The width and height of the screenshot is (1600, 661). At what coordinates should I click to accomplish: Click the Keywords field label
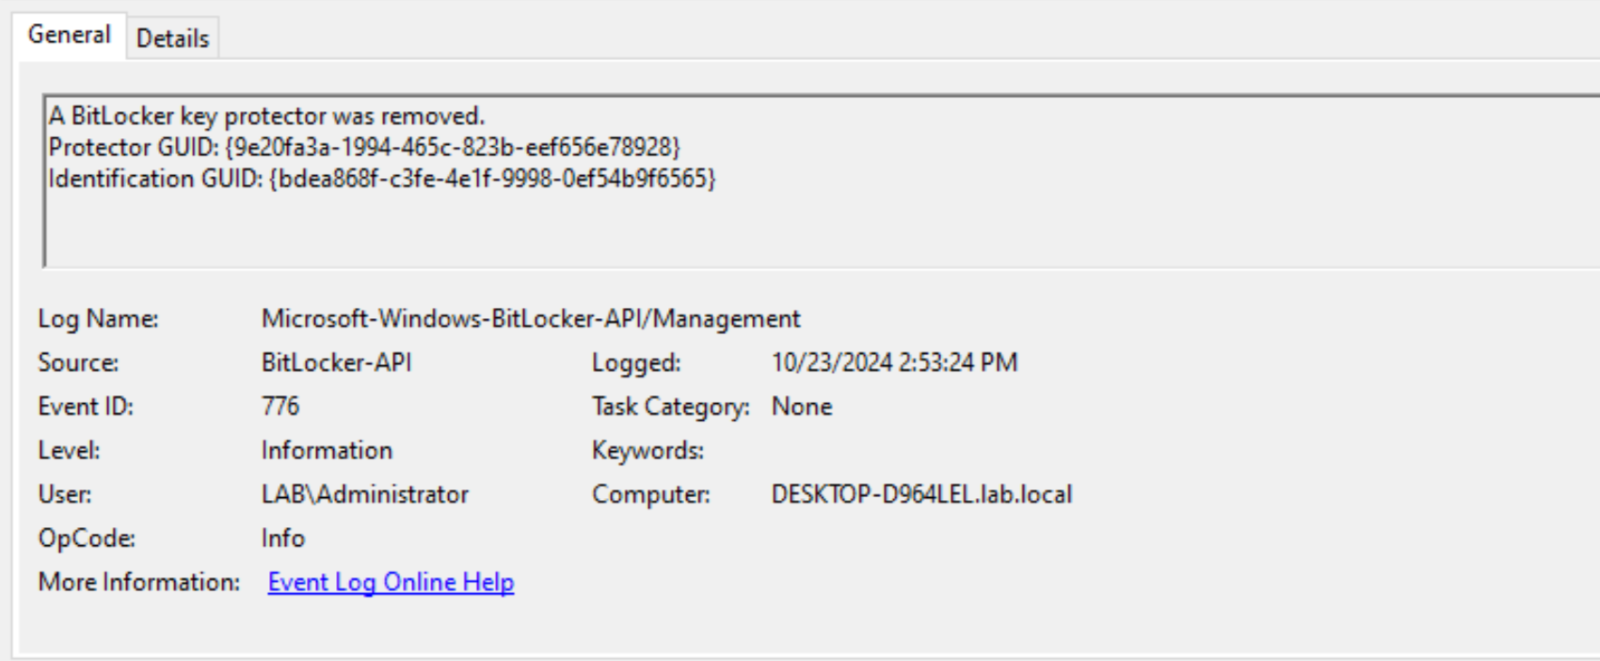(x=647, y=451)
